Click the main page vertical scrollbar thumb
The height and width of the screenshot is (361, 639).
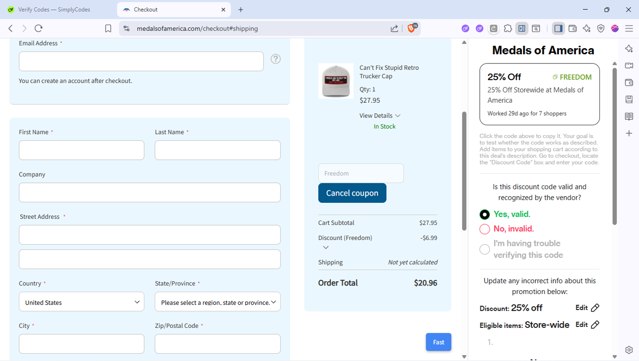coord(464,171)
